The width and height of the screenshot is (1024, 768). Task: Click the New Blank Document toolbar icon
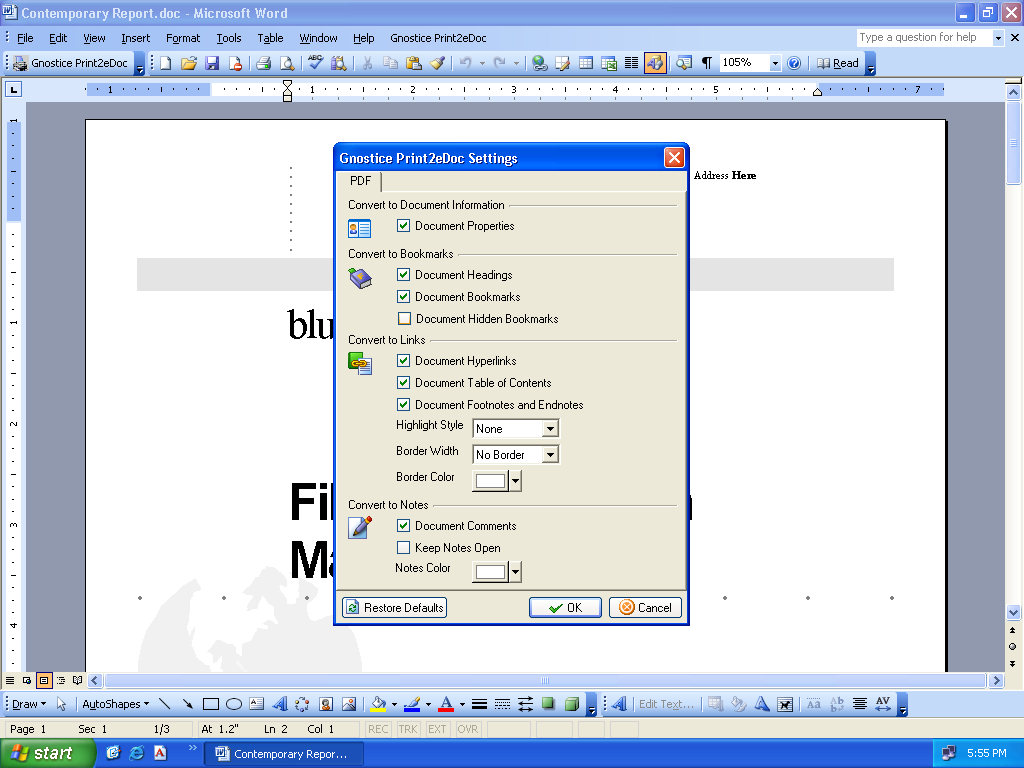click(166, 63)
